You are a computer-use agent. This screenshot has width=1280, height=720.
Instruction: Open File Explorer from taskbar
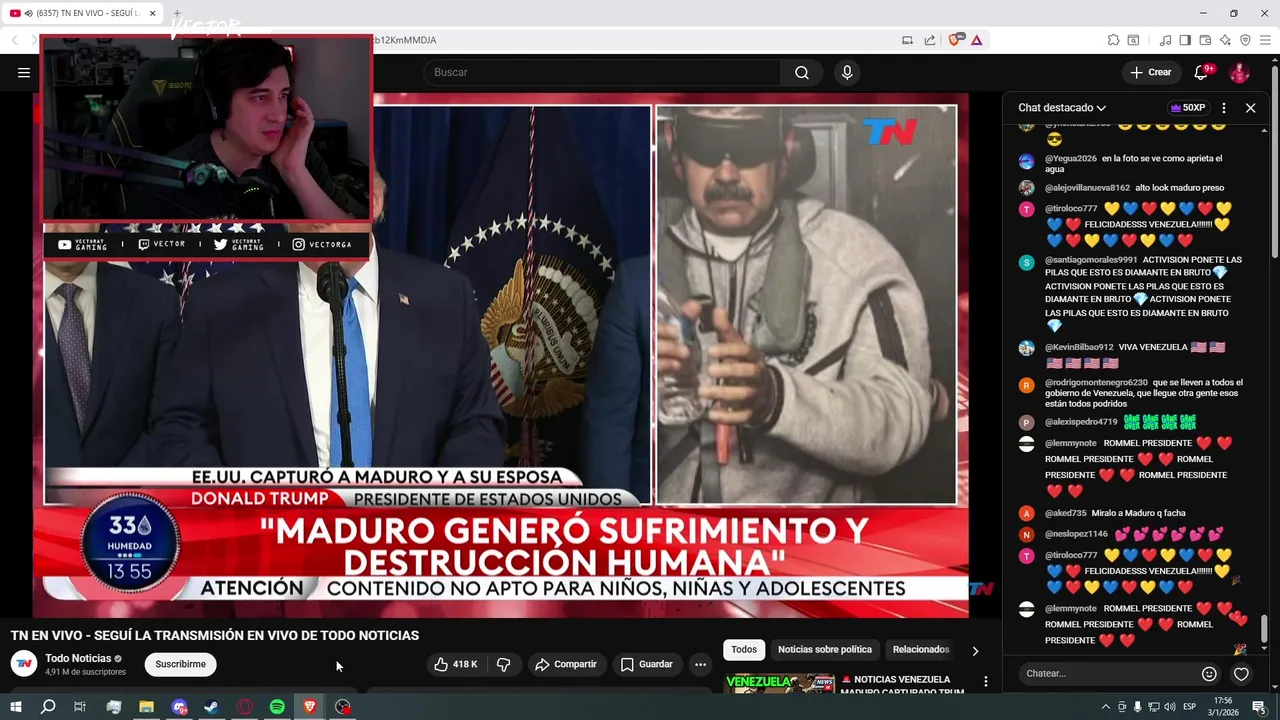(146, 707)
